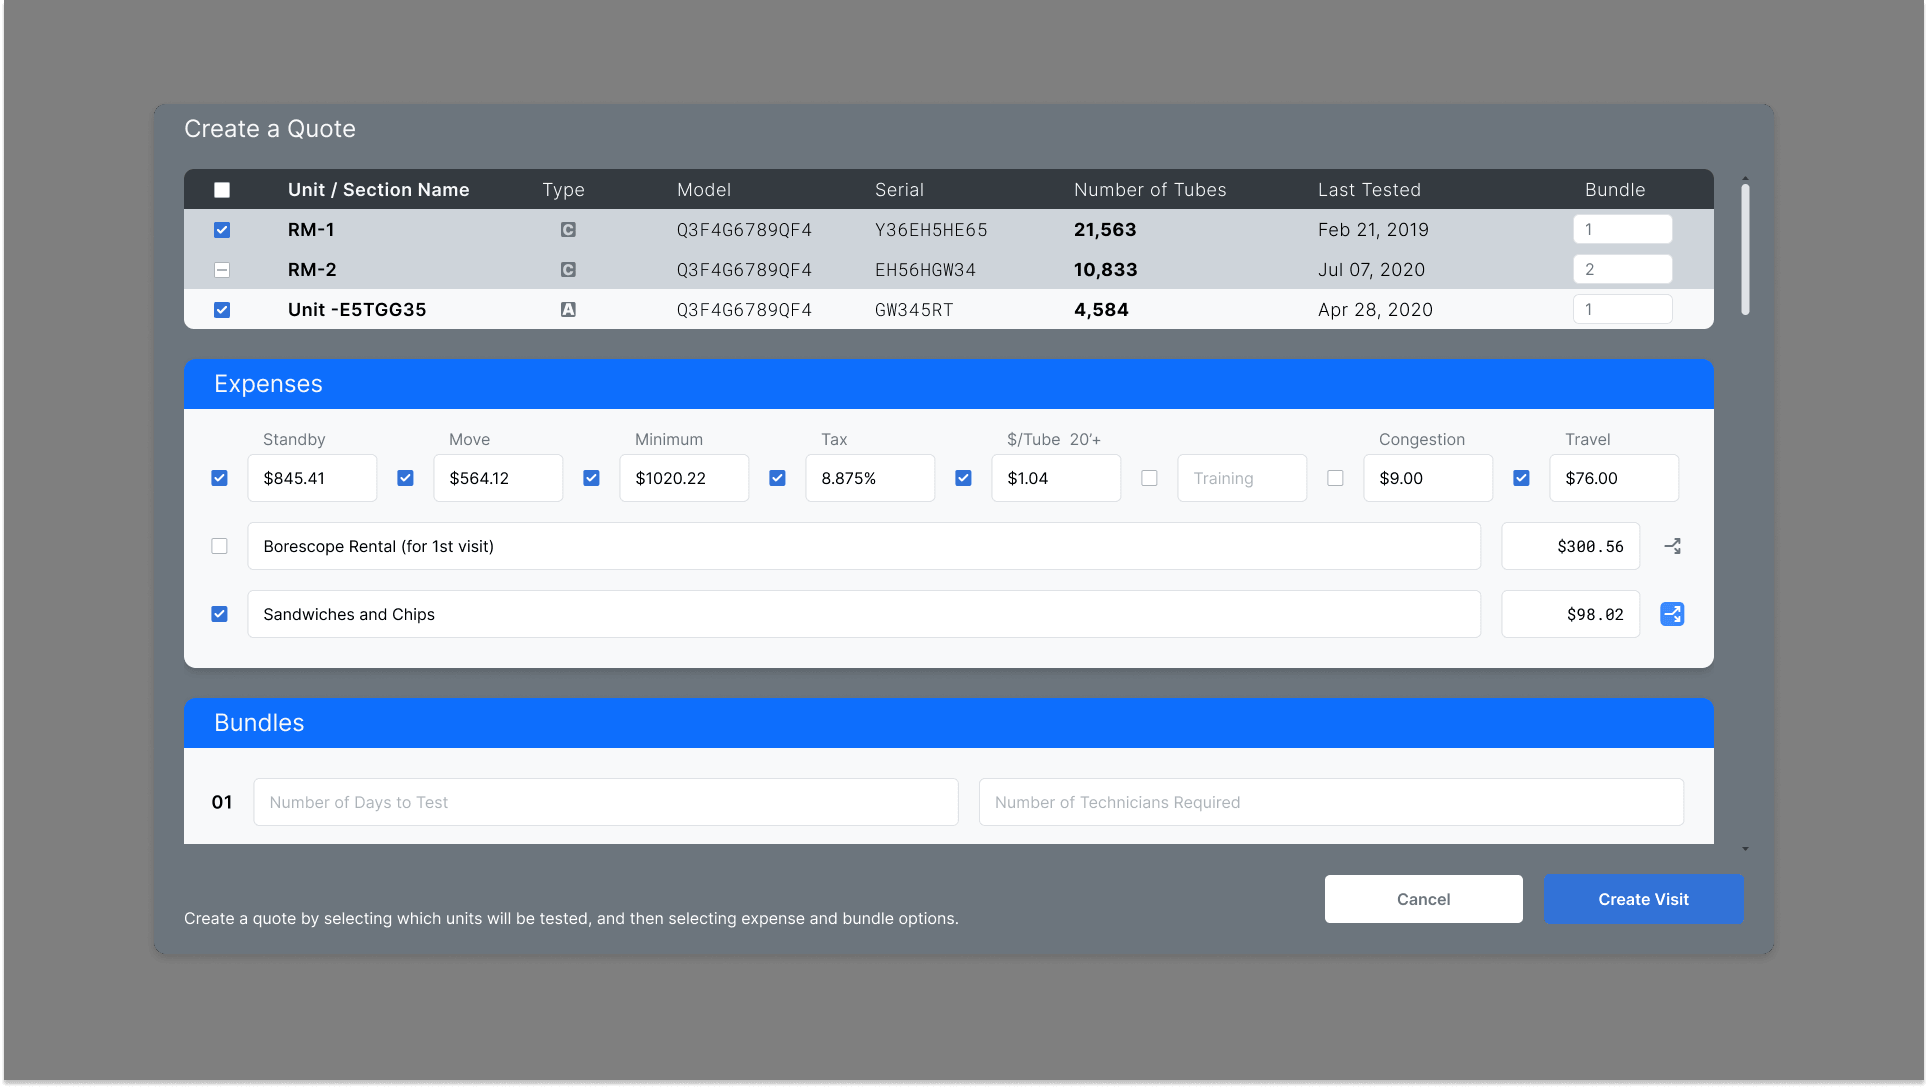Disable the Travel expense checkbox
Image resolution: width=1928 pixels, height=1088 pixels.
1522,478
